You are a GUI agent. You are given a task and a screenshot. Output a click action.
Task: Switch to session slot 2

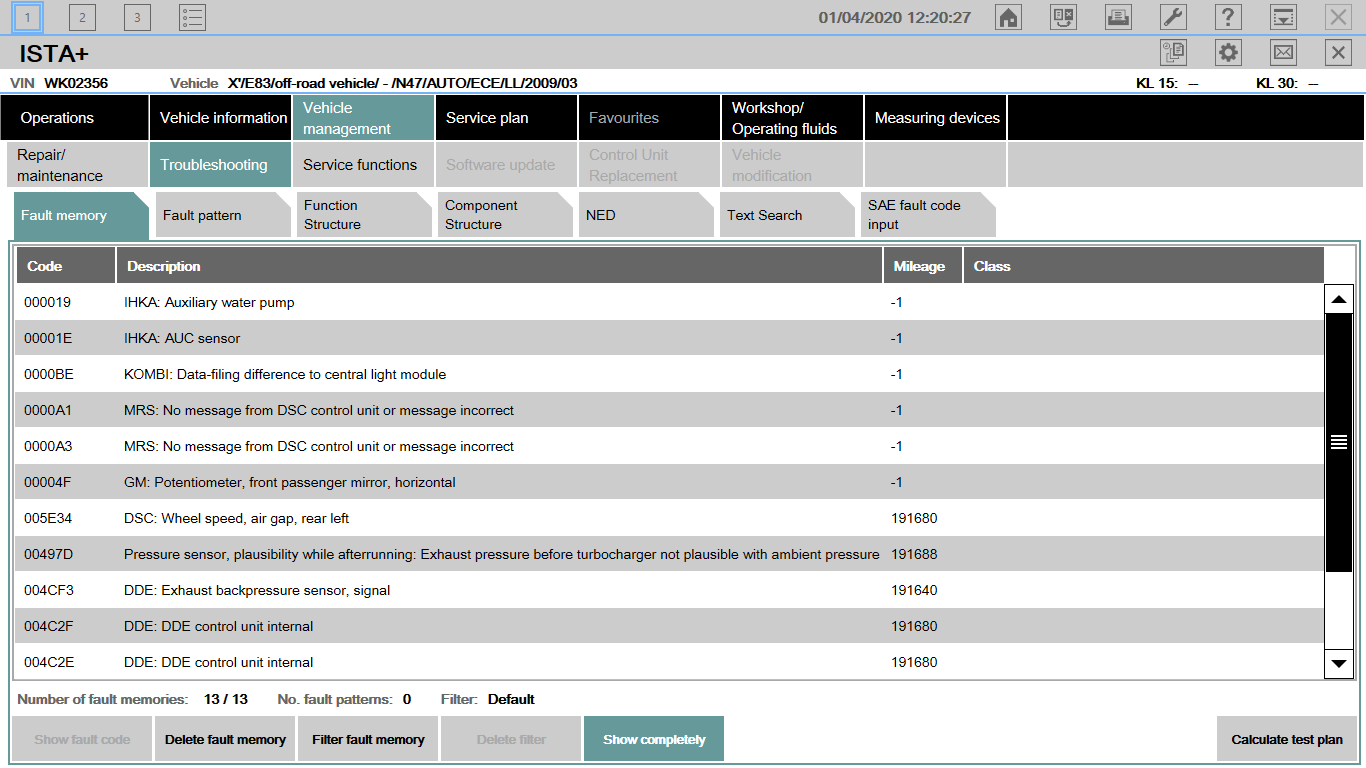point(83,17)
